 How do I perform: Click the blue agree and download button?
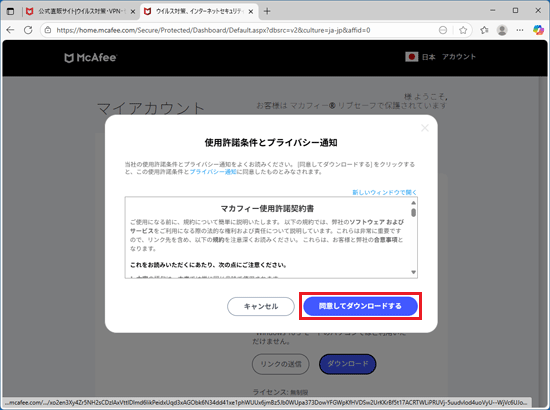coord(360,306)
